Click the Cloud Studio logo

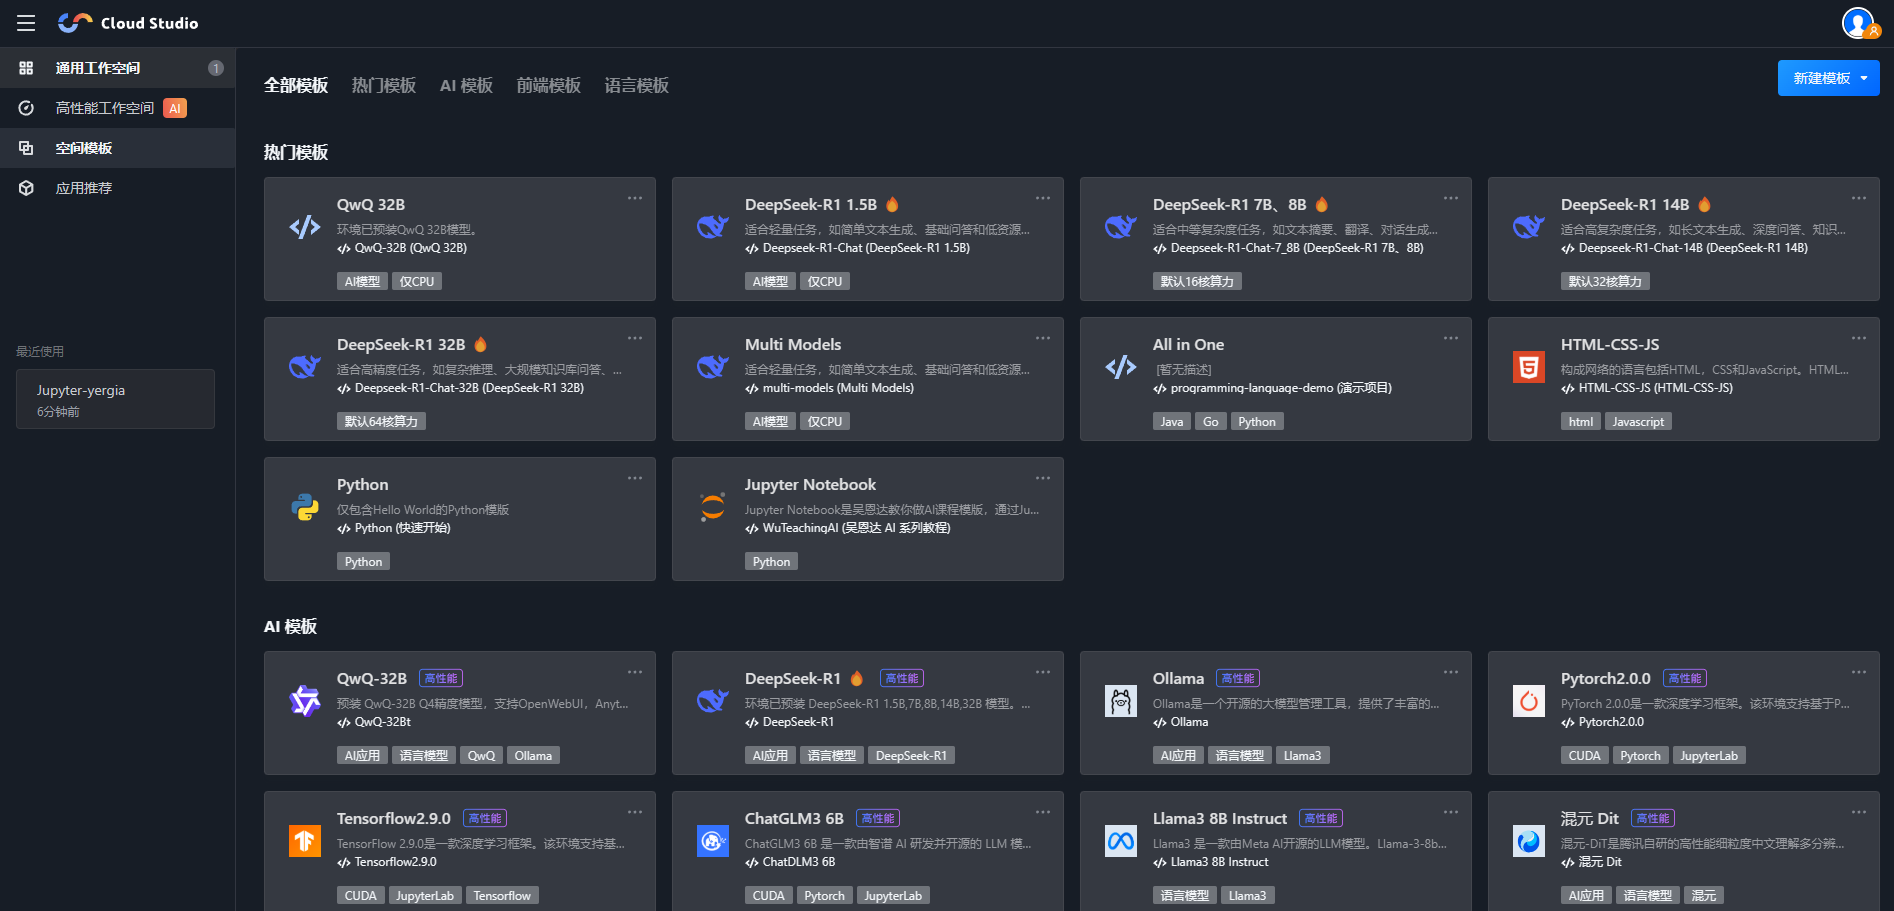point(128,23)
